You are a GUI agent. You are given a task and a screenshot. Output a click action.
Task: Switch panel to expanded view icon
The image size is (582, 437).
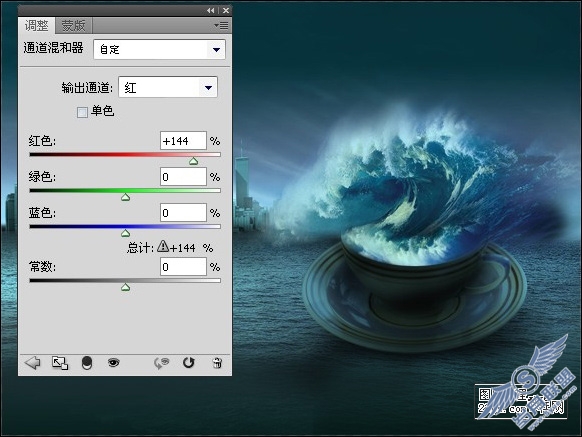[x=60, y=363]
